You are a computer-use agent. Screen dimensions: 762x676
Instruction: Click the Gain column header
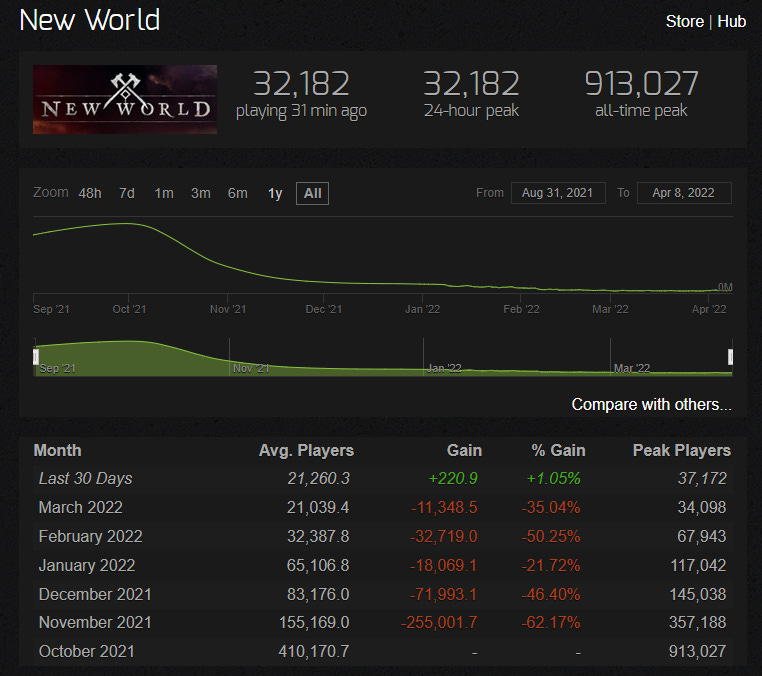pyautogui.click(x=464, y=450)
